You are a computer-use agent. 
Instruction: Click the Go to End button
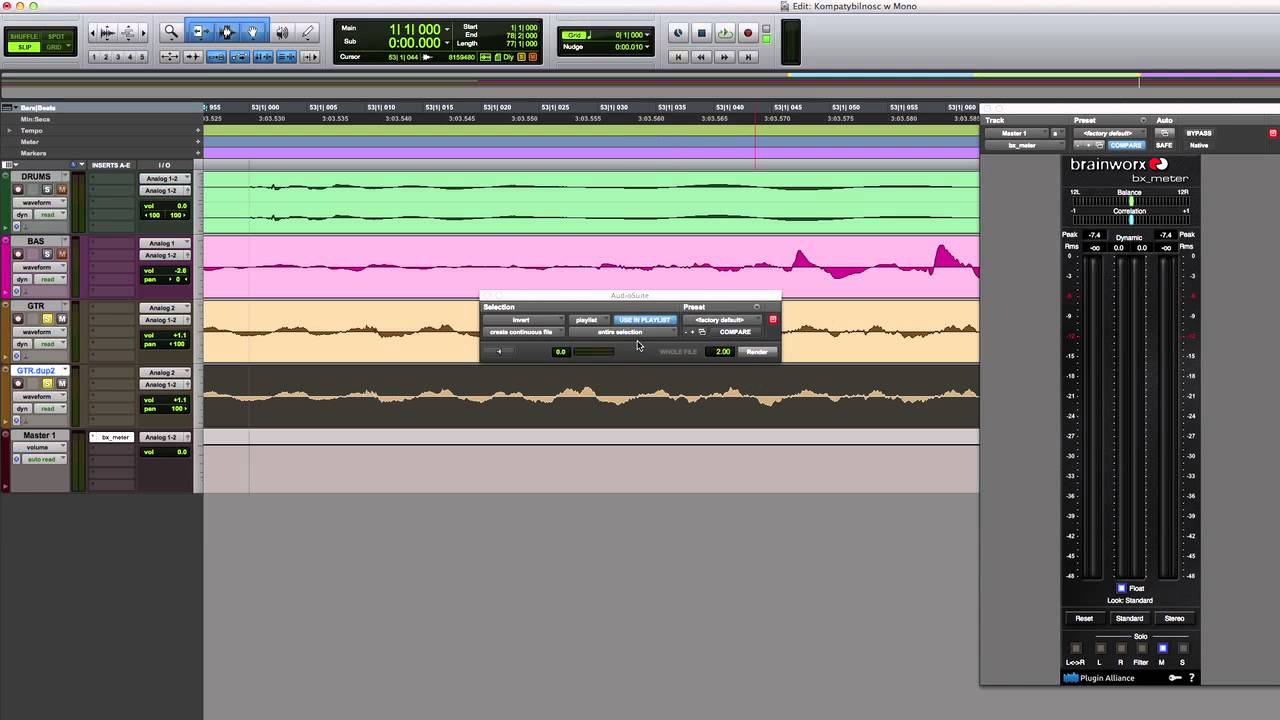coord(748,57)
